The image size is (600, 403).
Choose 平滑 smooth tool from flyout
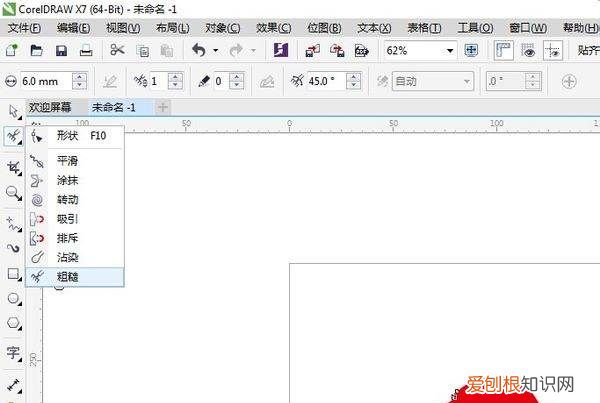point(75,161)
